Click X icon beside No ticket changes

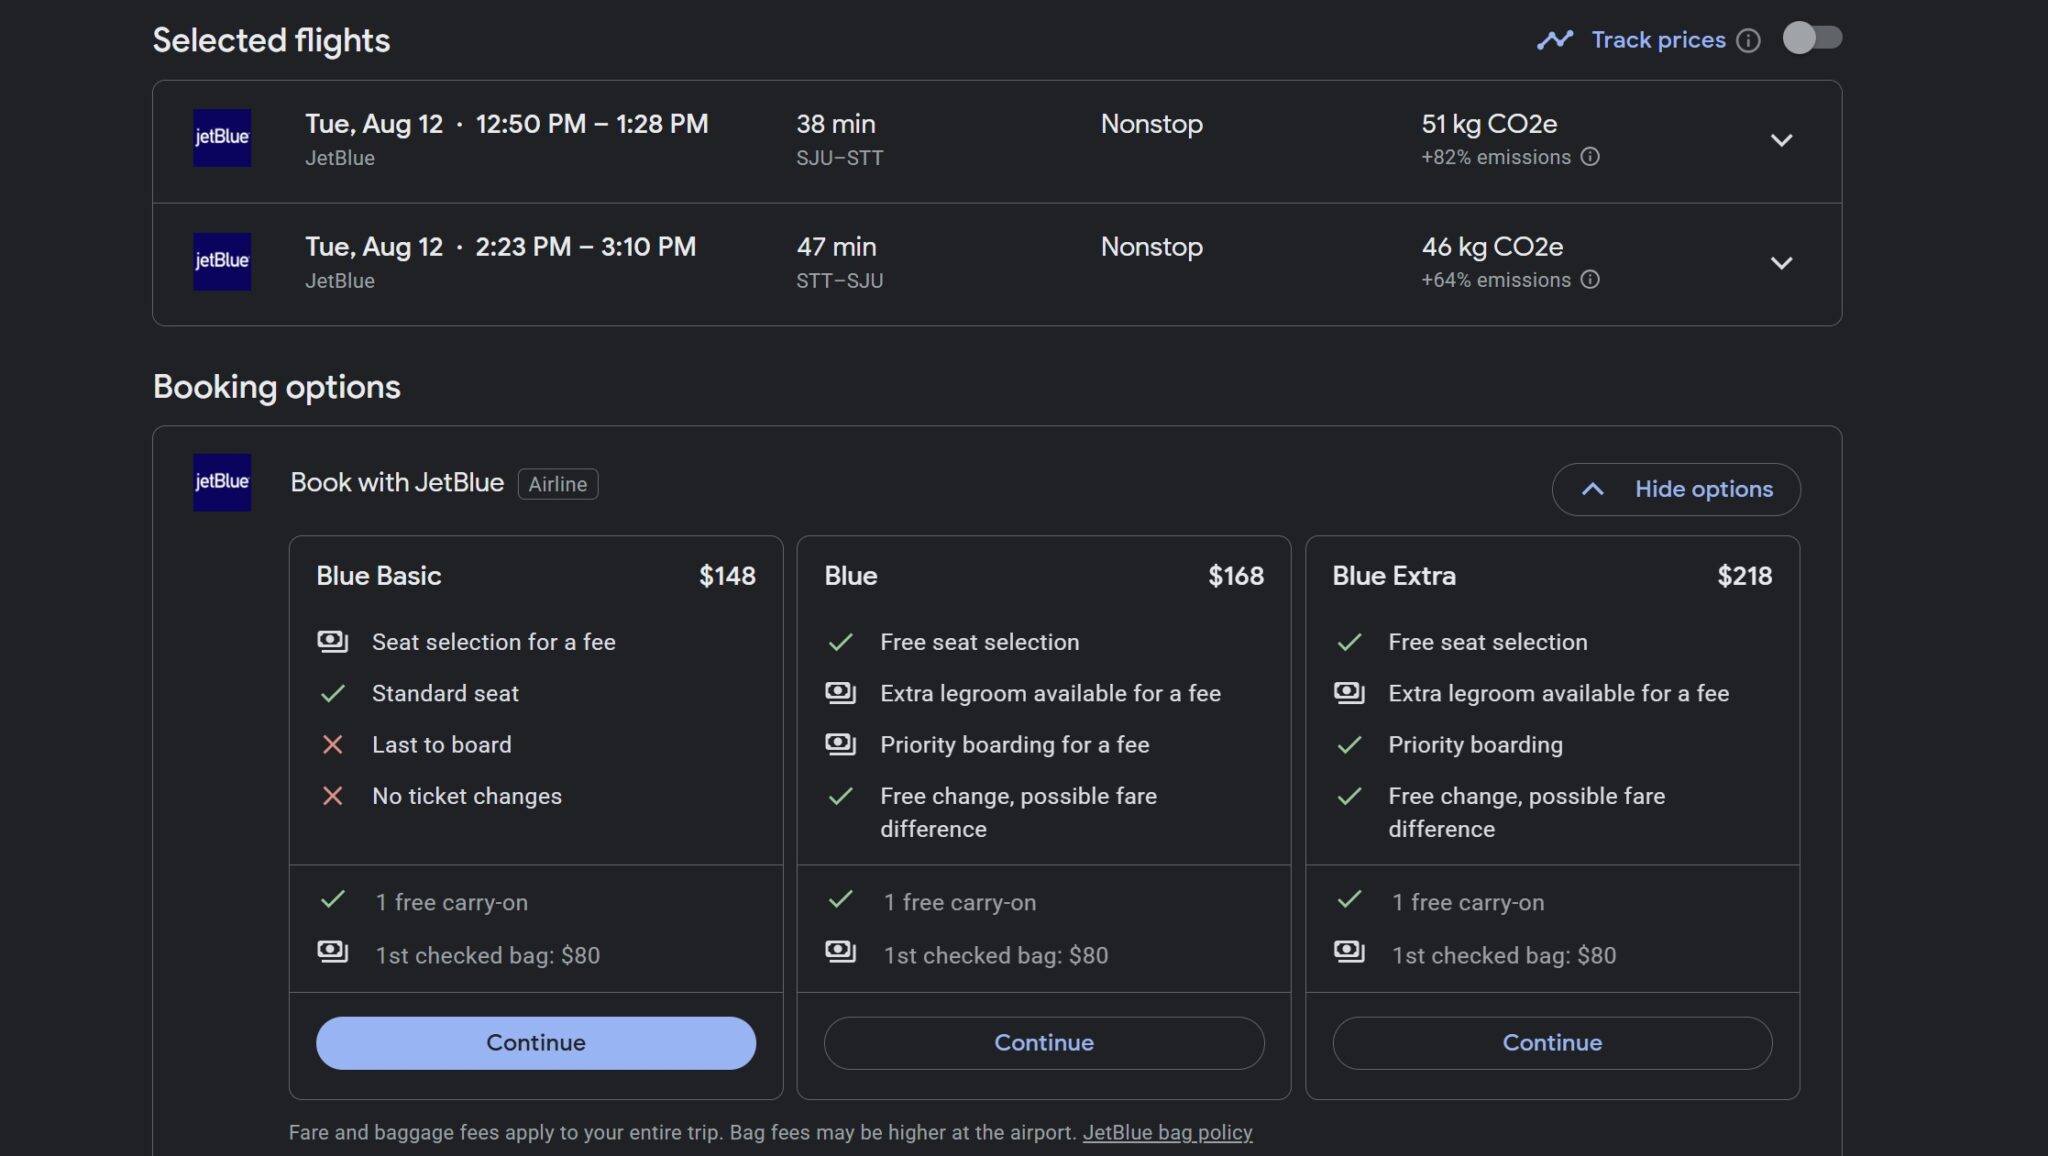[x=333, y=796]
